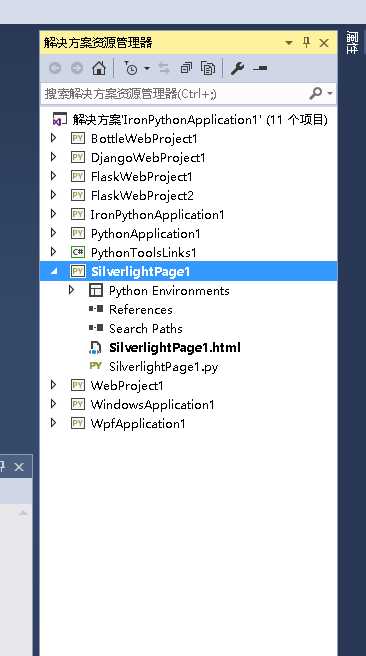Open Properties with the wrench icon
The image size is (366, 656).
click(237, 68)
